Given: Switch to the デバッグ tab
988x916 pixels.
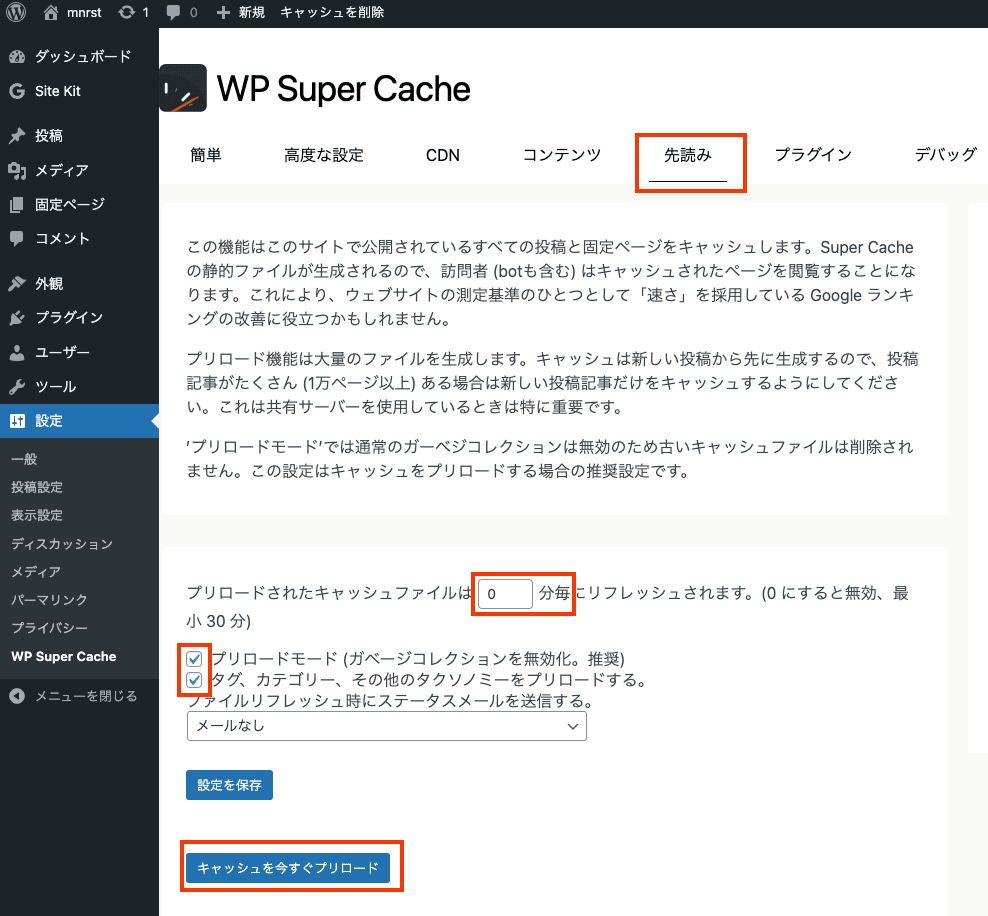Looking at the screenshot, I should 945,155.
